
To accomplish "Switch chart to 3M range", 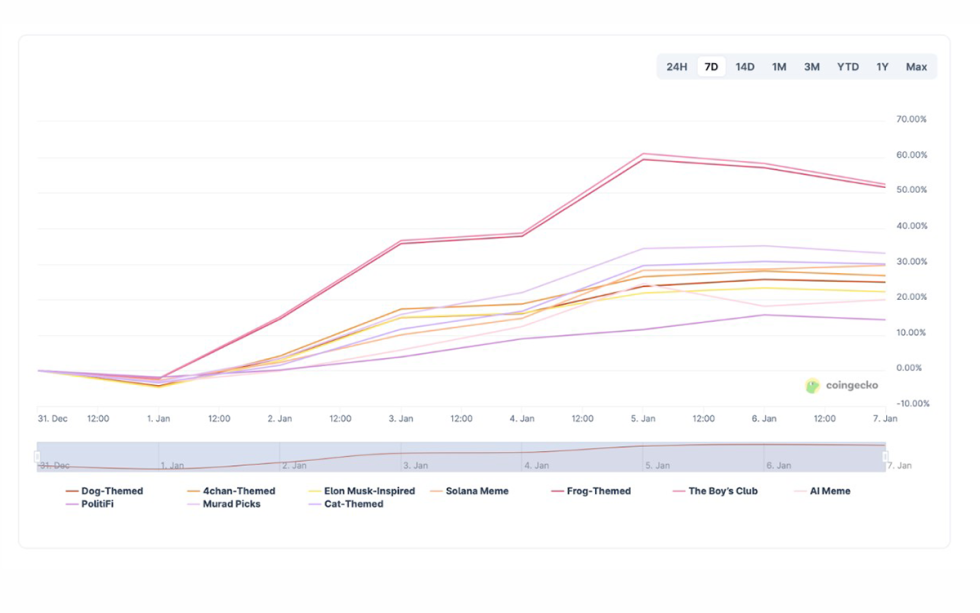I will click(812, 67).
